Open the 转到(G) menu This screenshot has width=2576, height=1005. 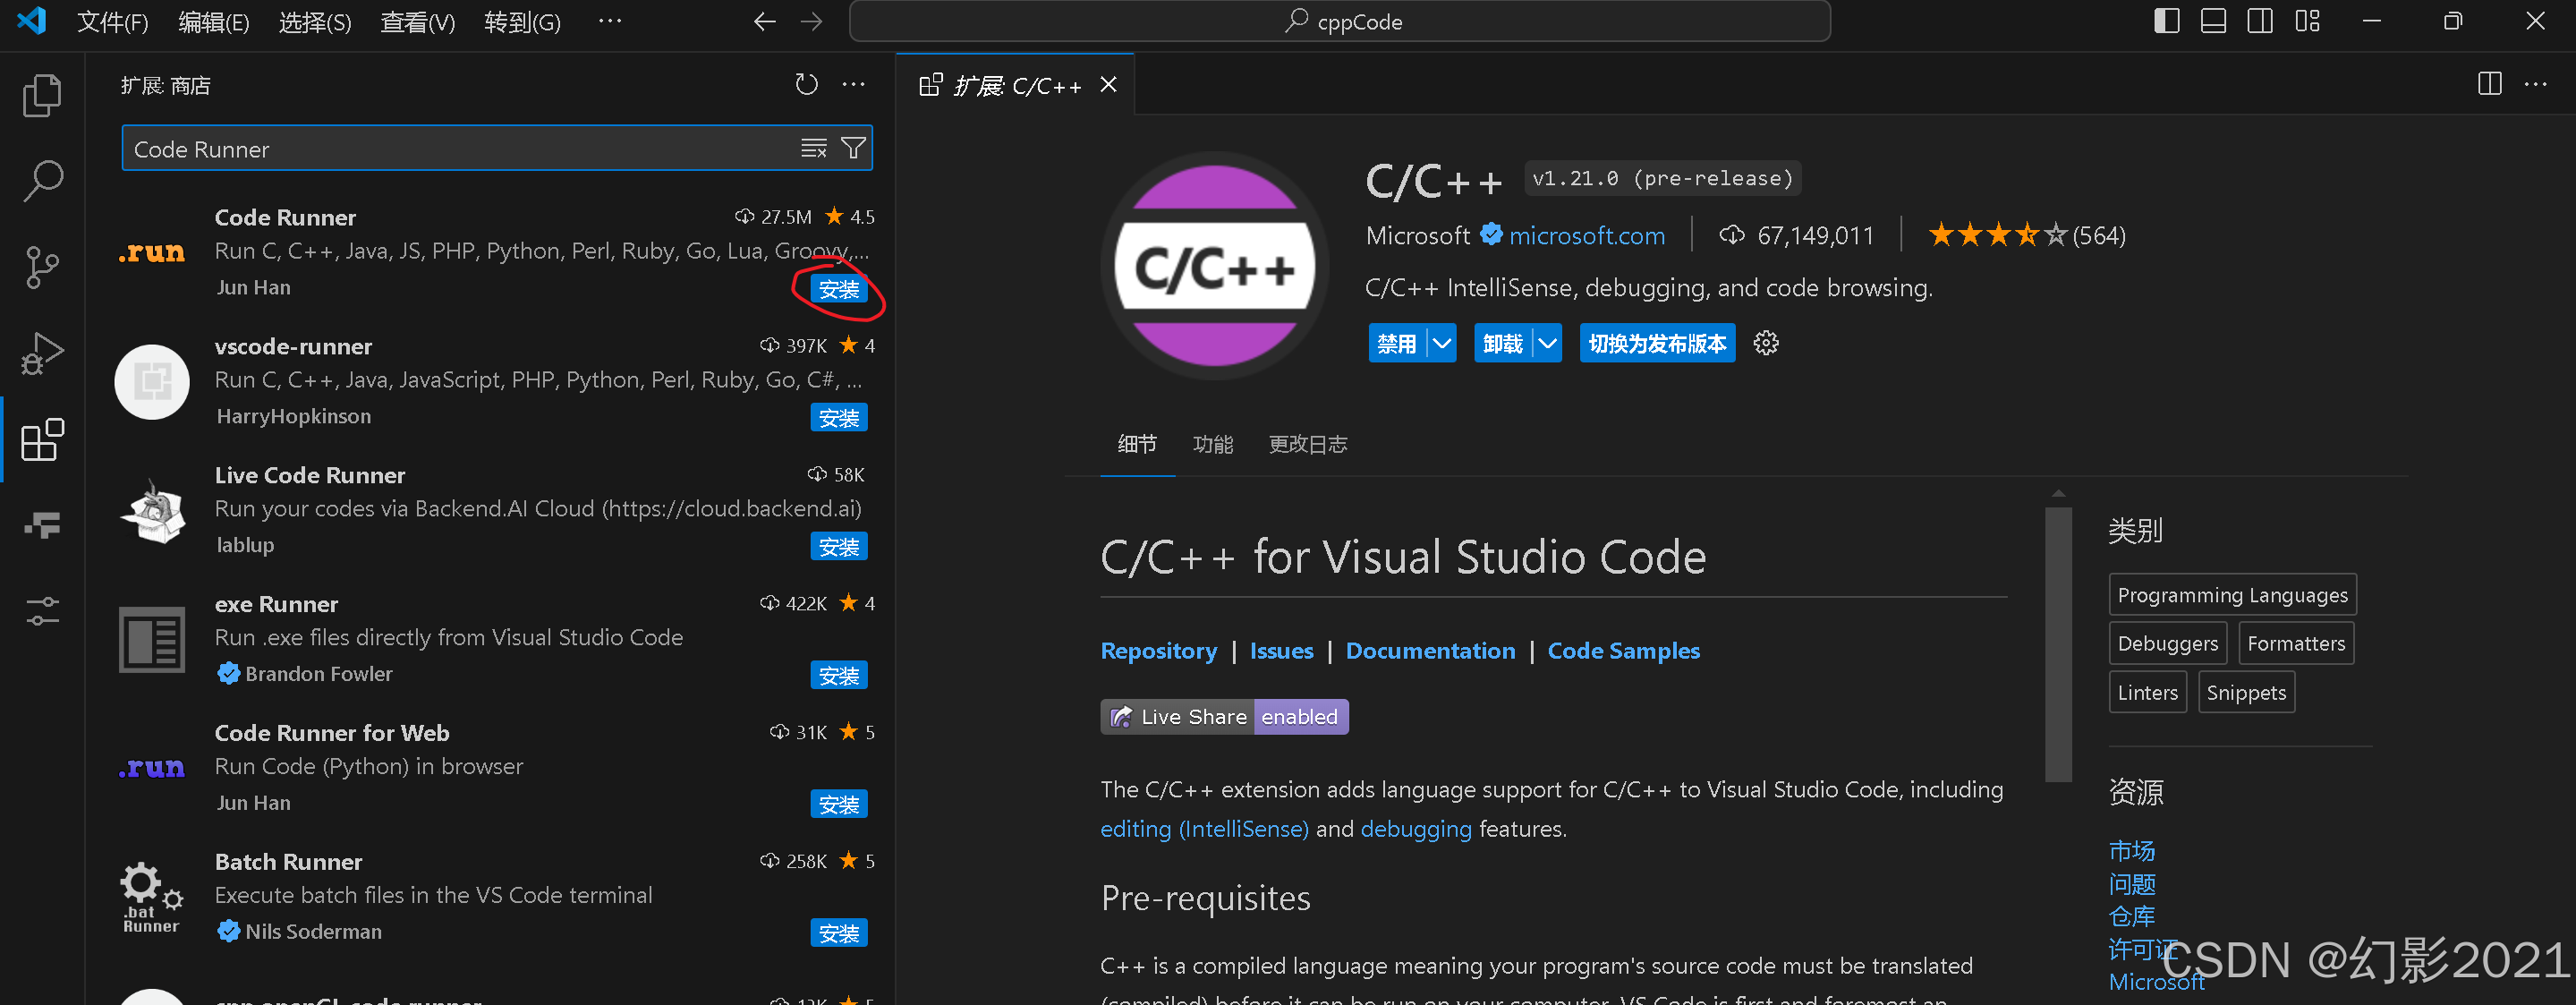(x=522, y=22)
